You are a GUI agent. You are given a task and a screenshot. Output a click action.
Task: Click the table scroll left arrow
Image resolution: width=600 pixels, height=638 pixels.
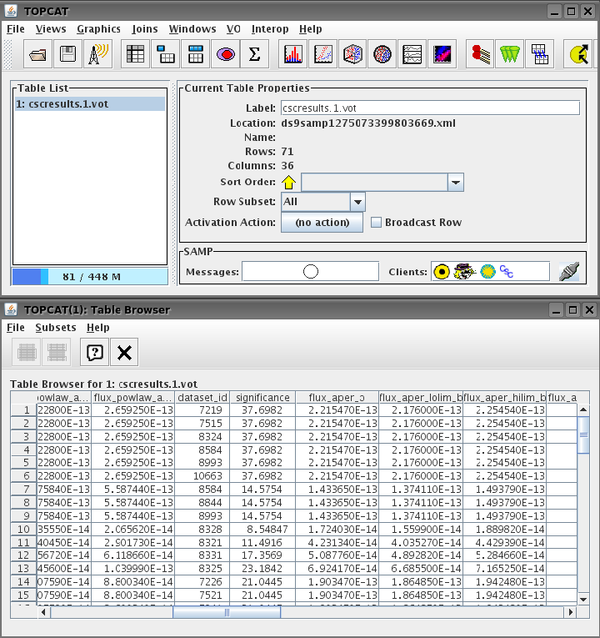[x=44, y=612]
